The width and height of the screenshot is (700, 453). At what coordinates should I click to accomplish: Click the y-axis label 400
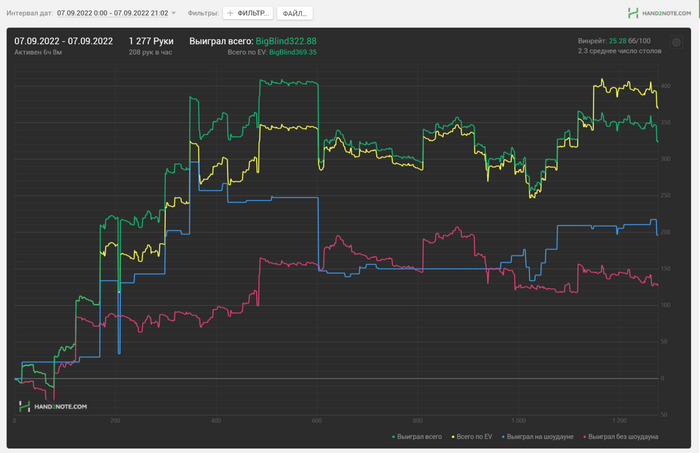(665, 86)
